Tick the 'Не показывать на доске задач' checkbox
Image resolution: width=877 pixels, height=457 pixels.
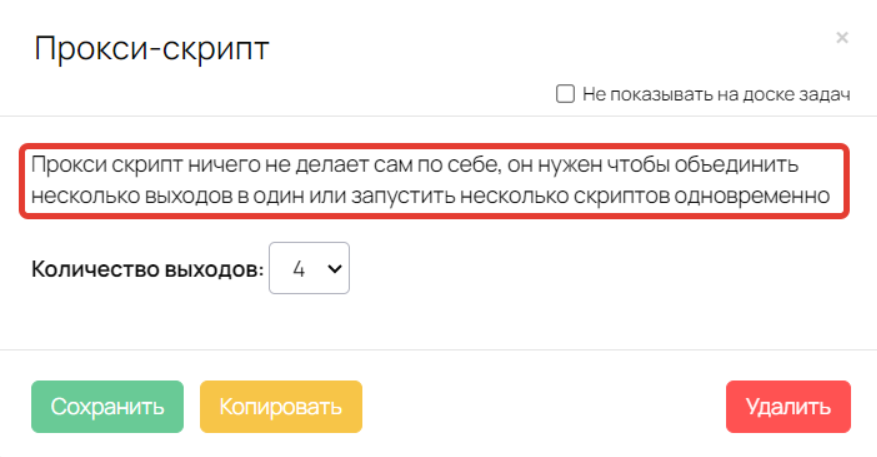click(565, 93)
